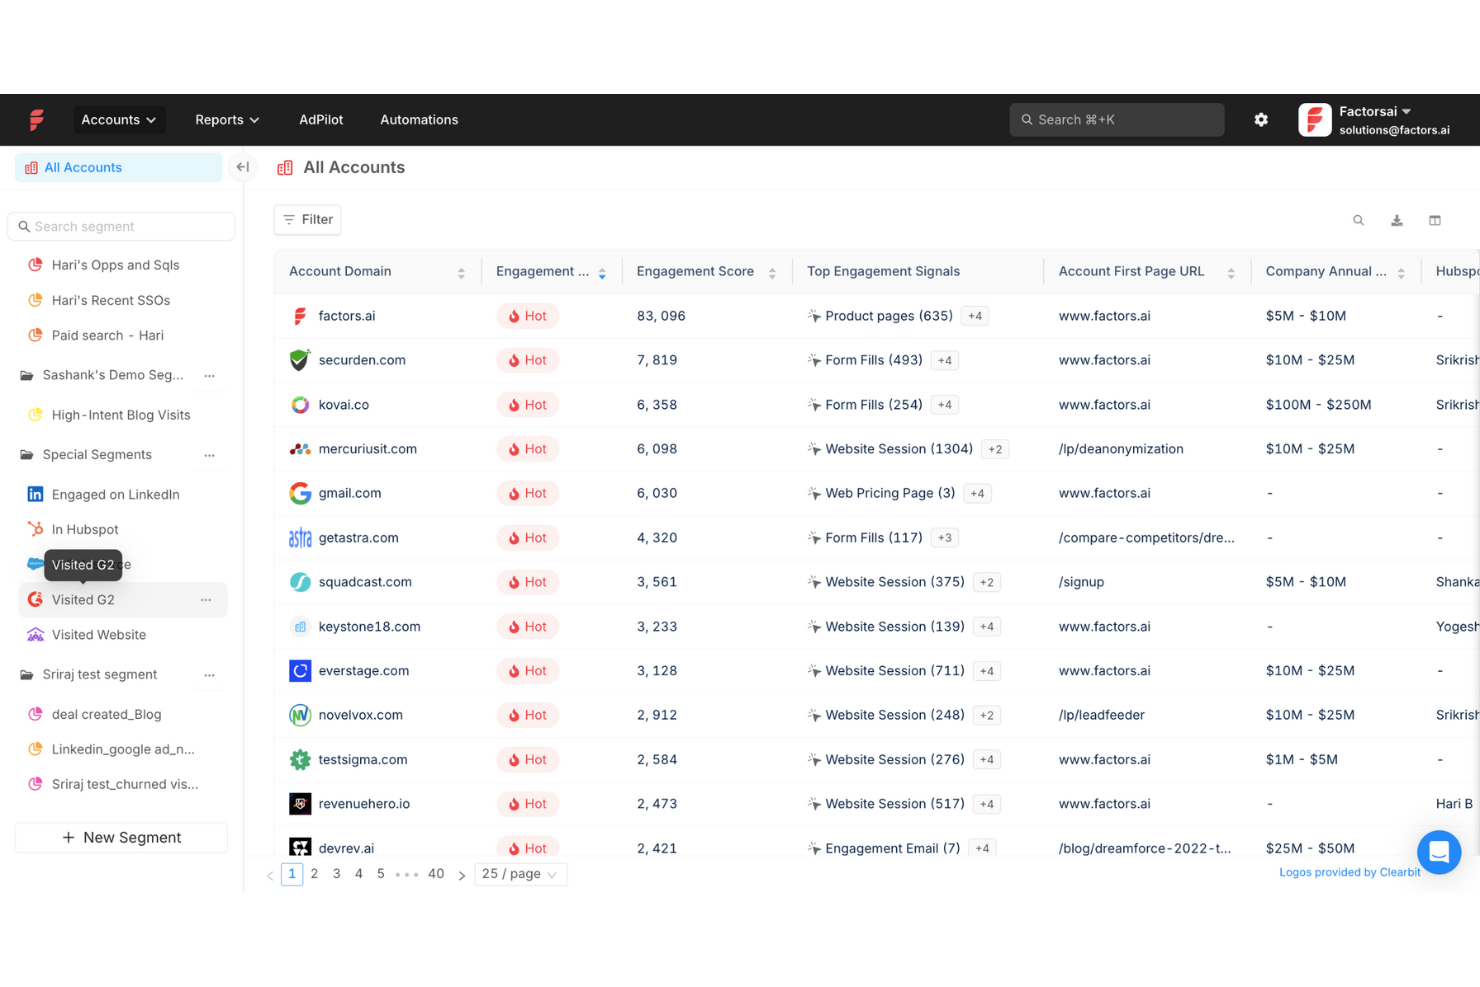1480x987 pixels.
Task: Click the Visited Website segment icon
Action: point(35,635)
